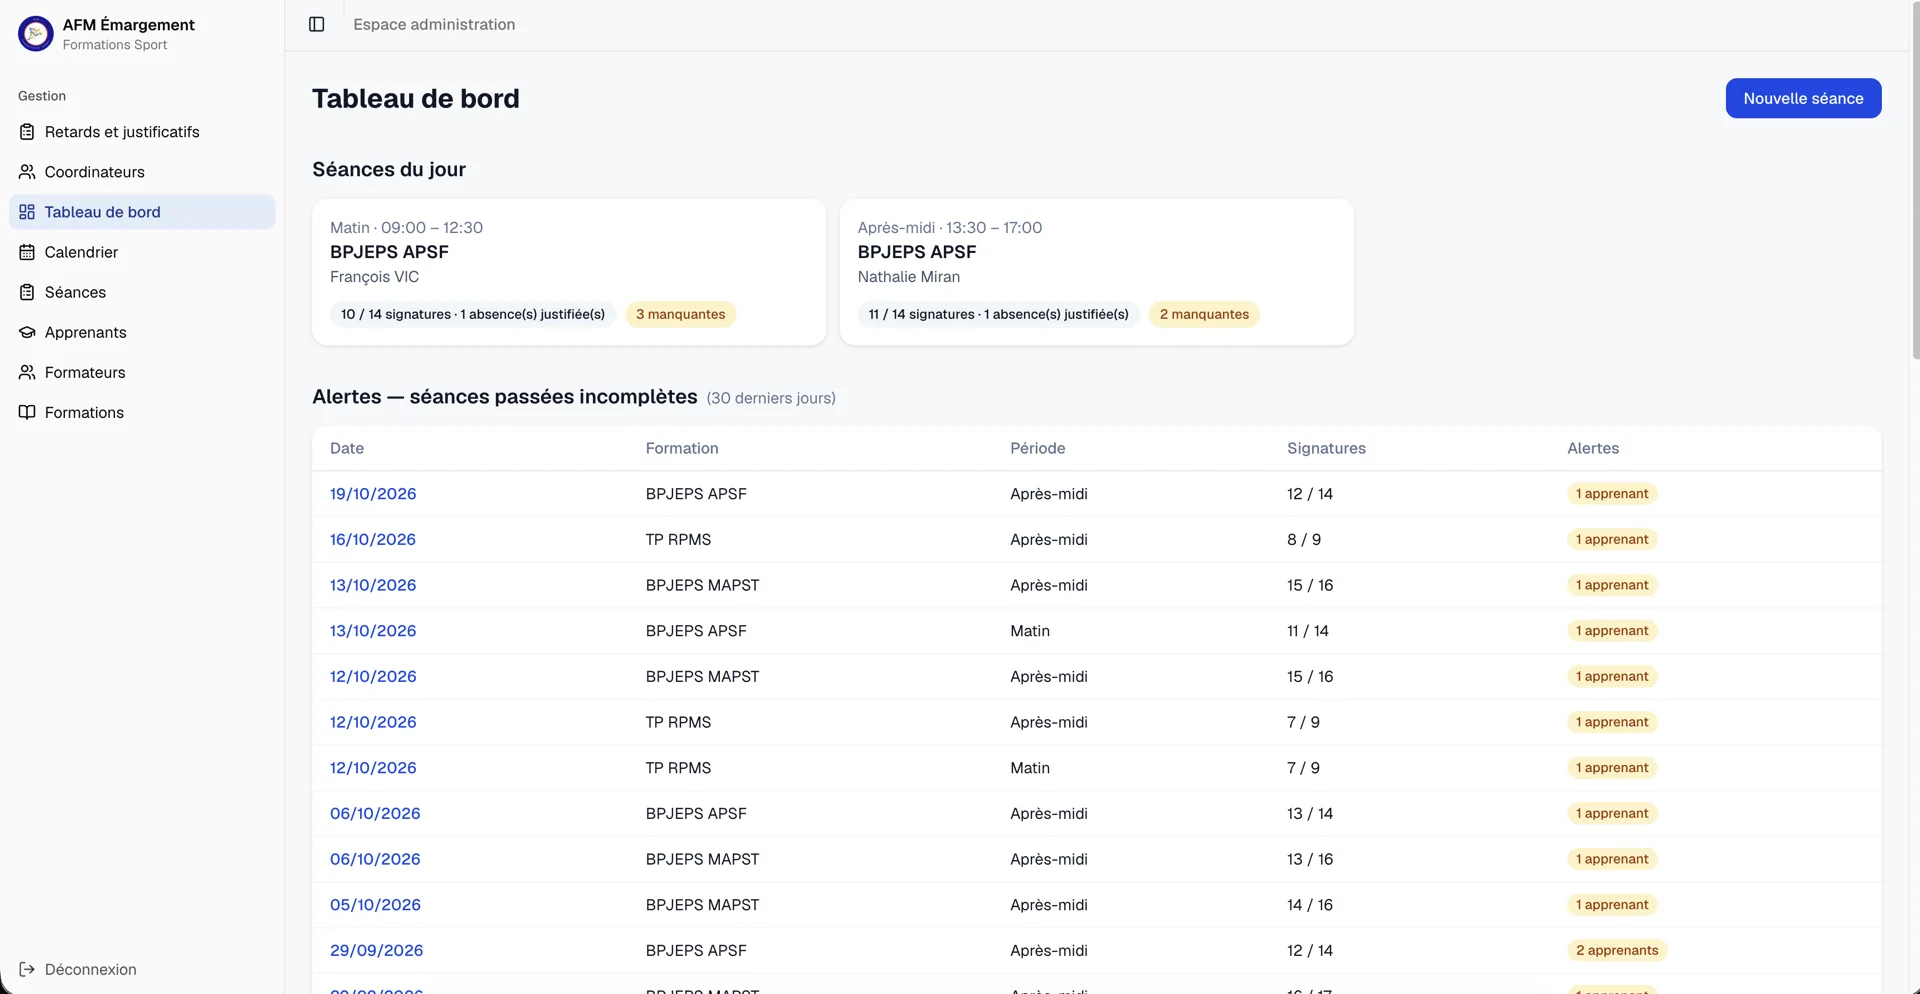1920x994 pixels.
Task: Go to the Coordinateurs page
Action: 142,172
